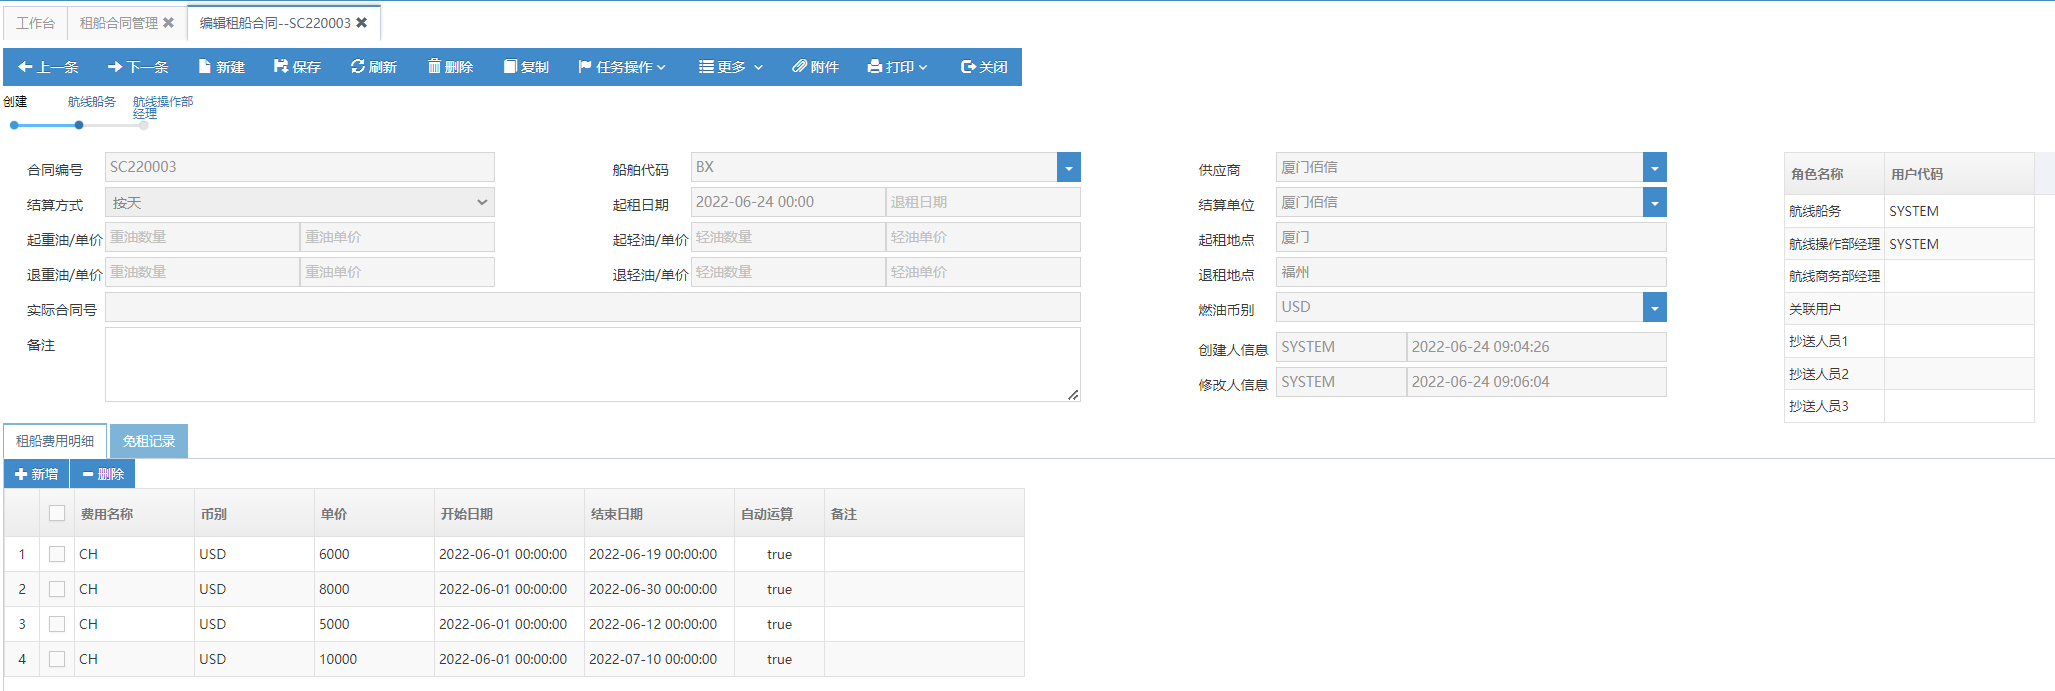Screen dimensions: 2055x691
Task: Go to next record with 下一条
Action: [138, 67]
